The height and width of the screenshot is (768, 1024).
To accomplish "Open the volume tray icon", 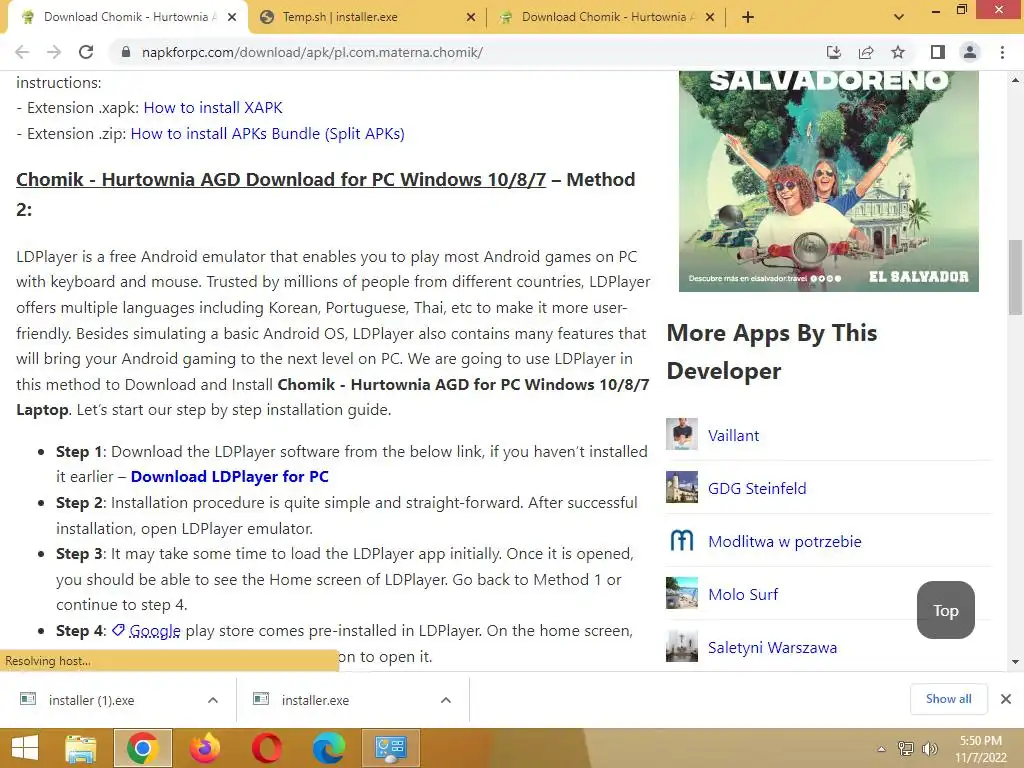I will pos(929,749).
